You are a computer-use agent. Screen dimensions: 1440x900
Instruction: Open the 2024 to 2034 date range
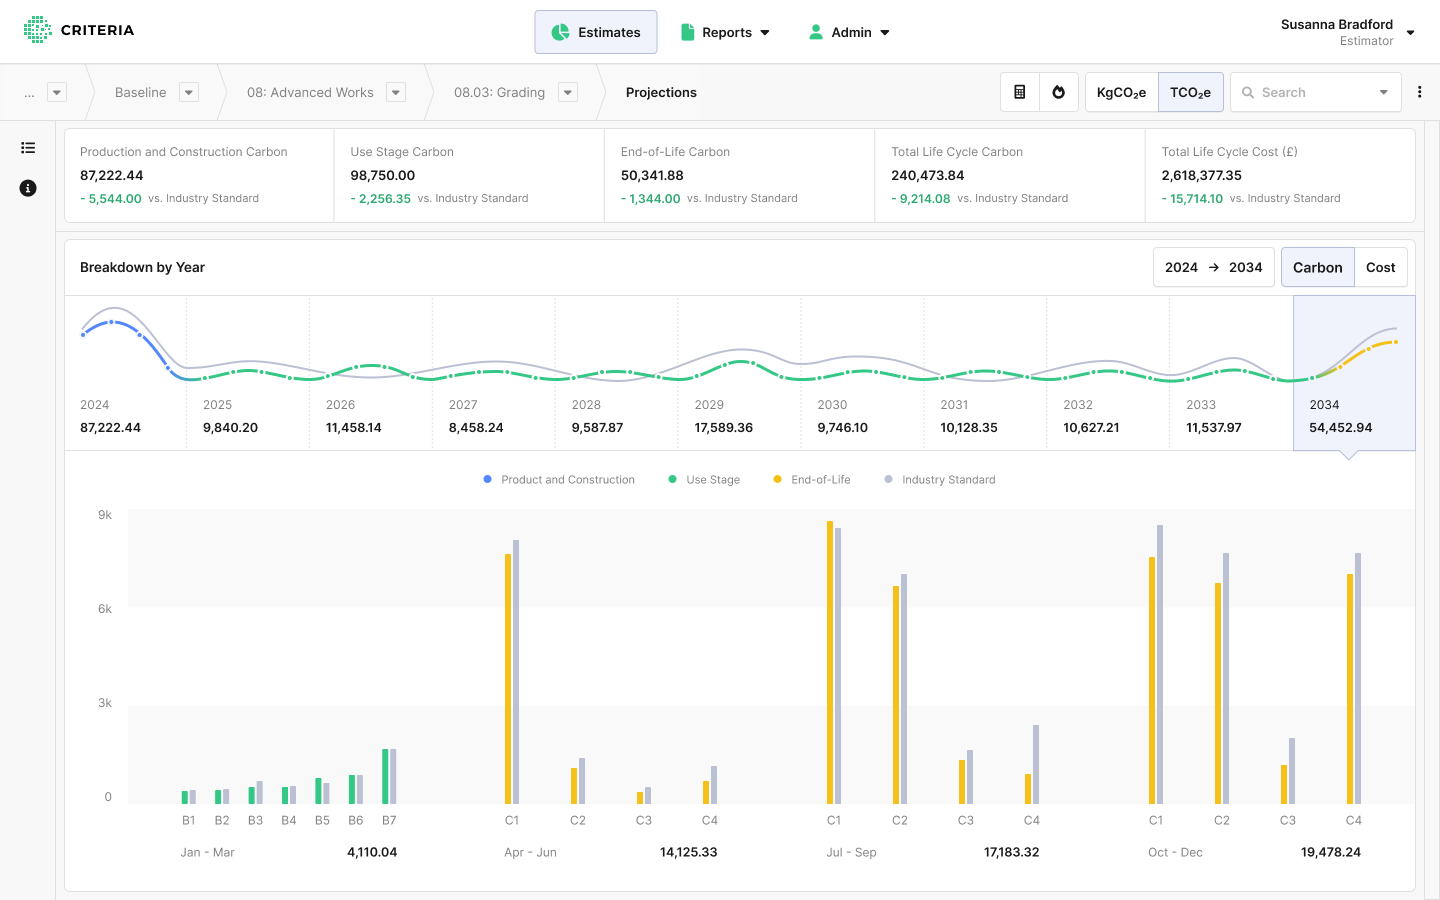click(1213, 268)
